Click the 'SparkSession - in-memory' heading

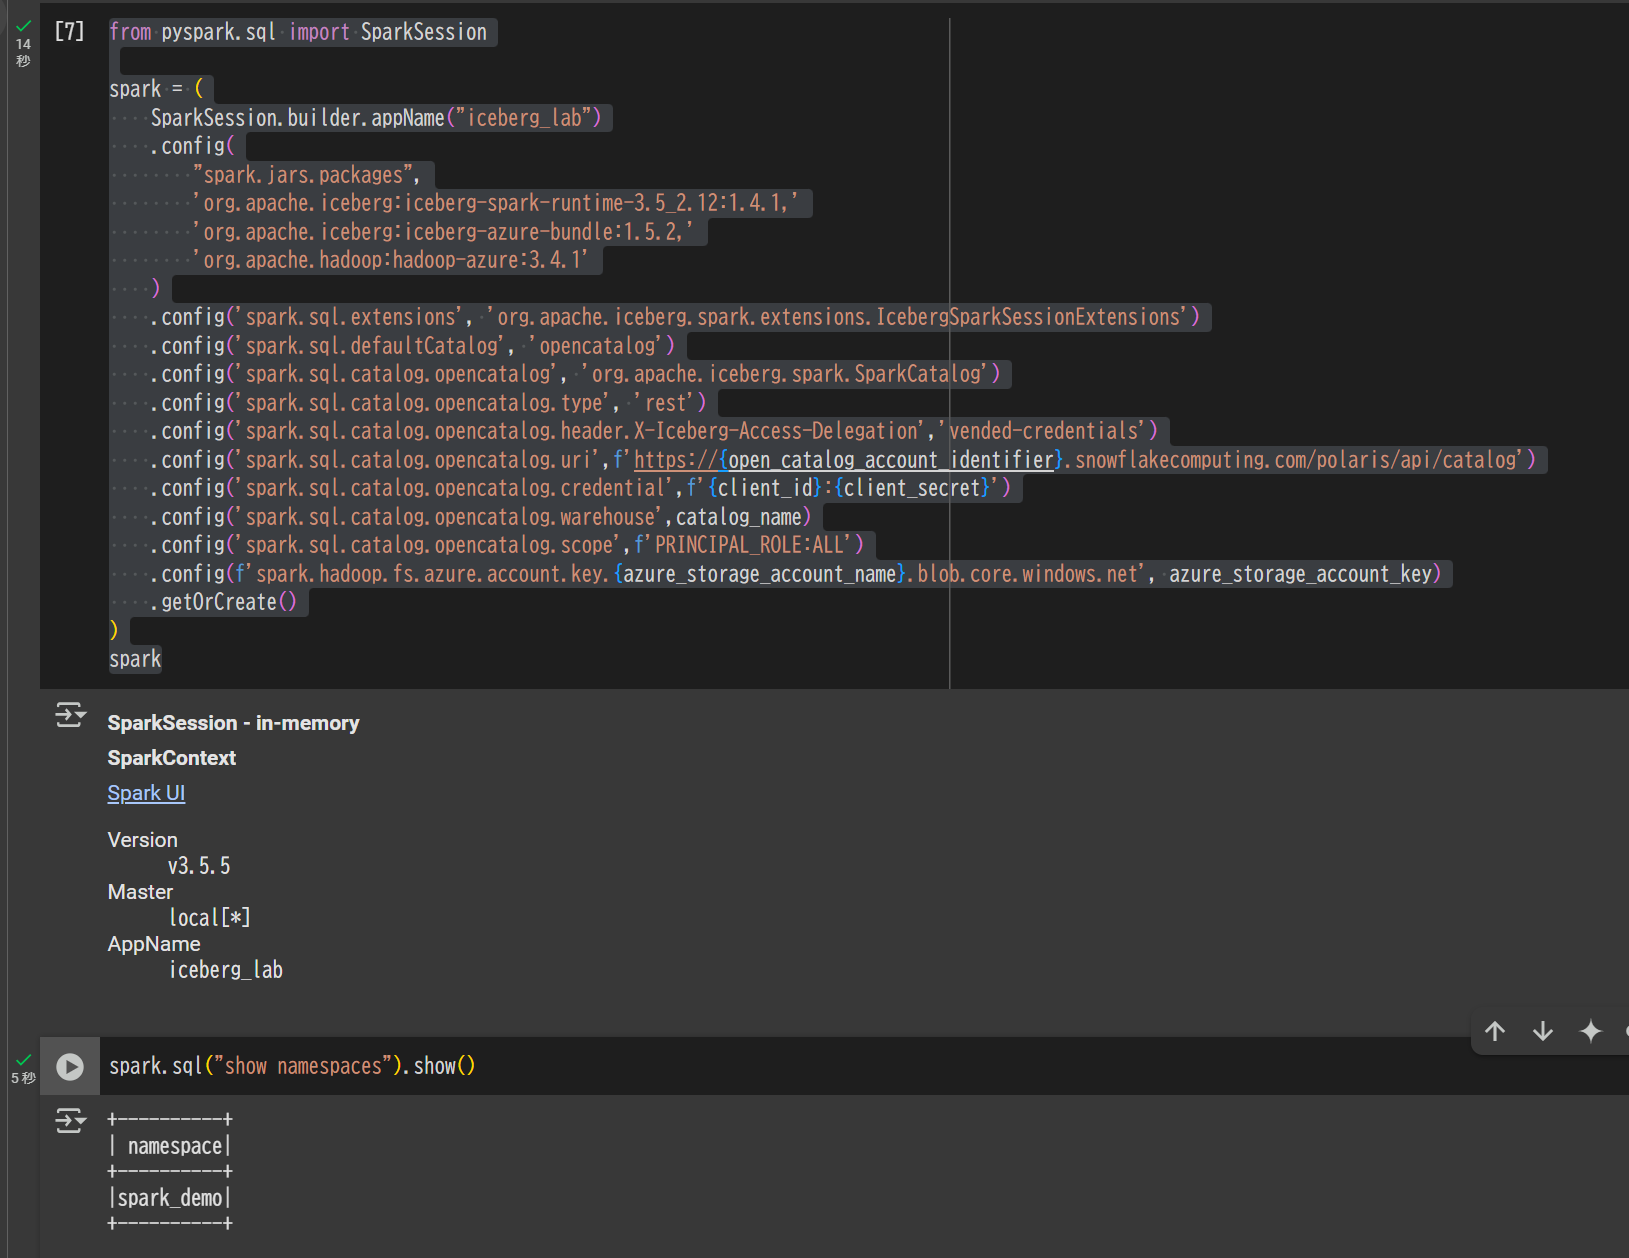point(233,723)
